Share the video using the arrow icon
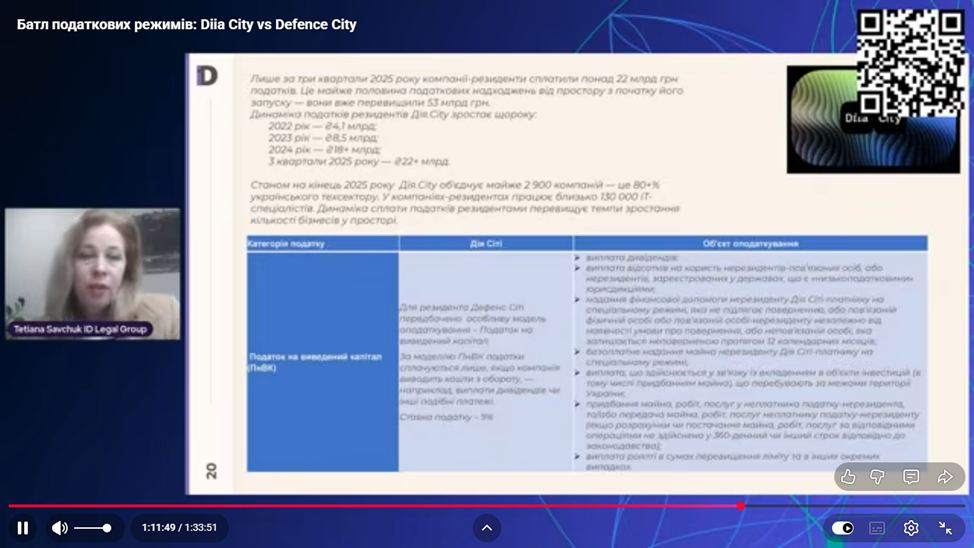The width and height of the screenshot is (974, 548). click(945, 477)
